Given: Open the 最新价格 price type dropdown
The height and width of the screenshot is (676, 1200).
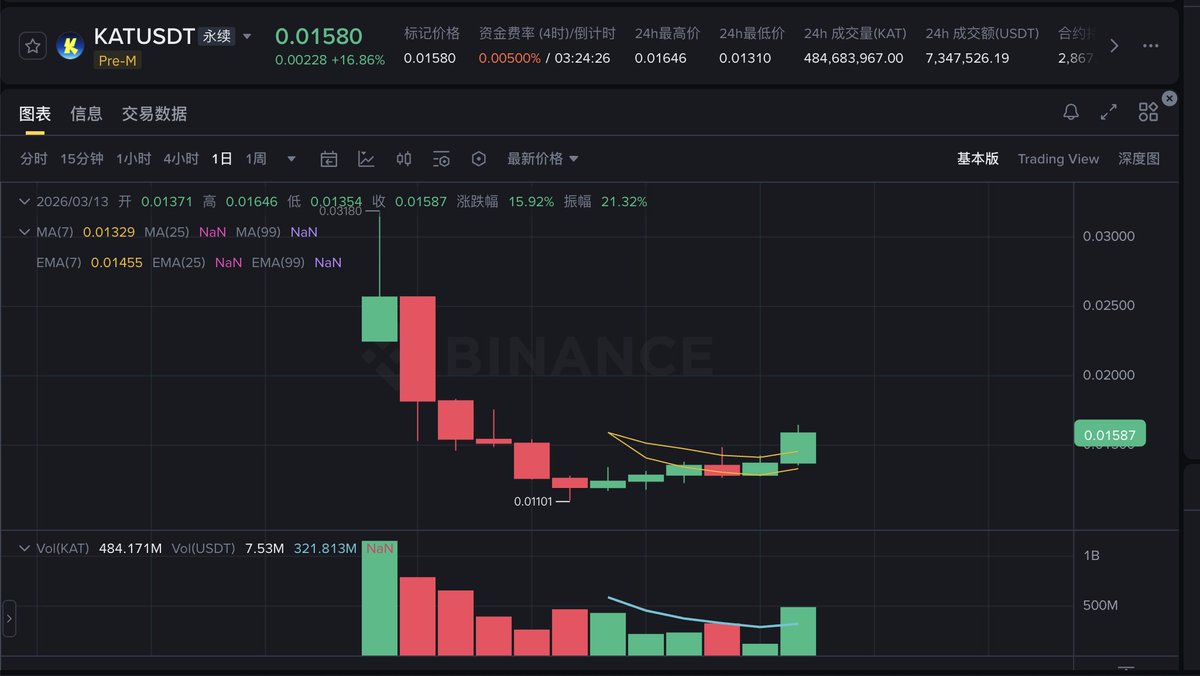Looking at the screenshot, I should (x=543, y=159).
